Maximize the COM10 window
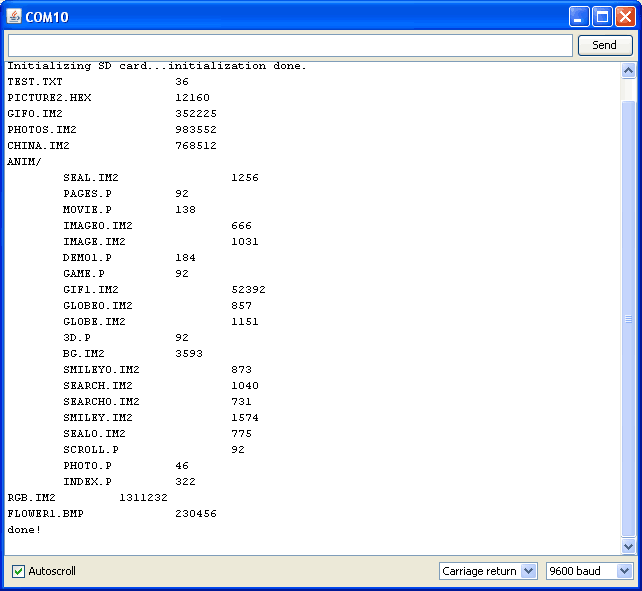Image resolution: width=642 pixels, height=591 pixels. (x=603, y=17)
